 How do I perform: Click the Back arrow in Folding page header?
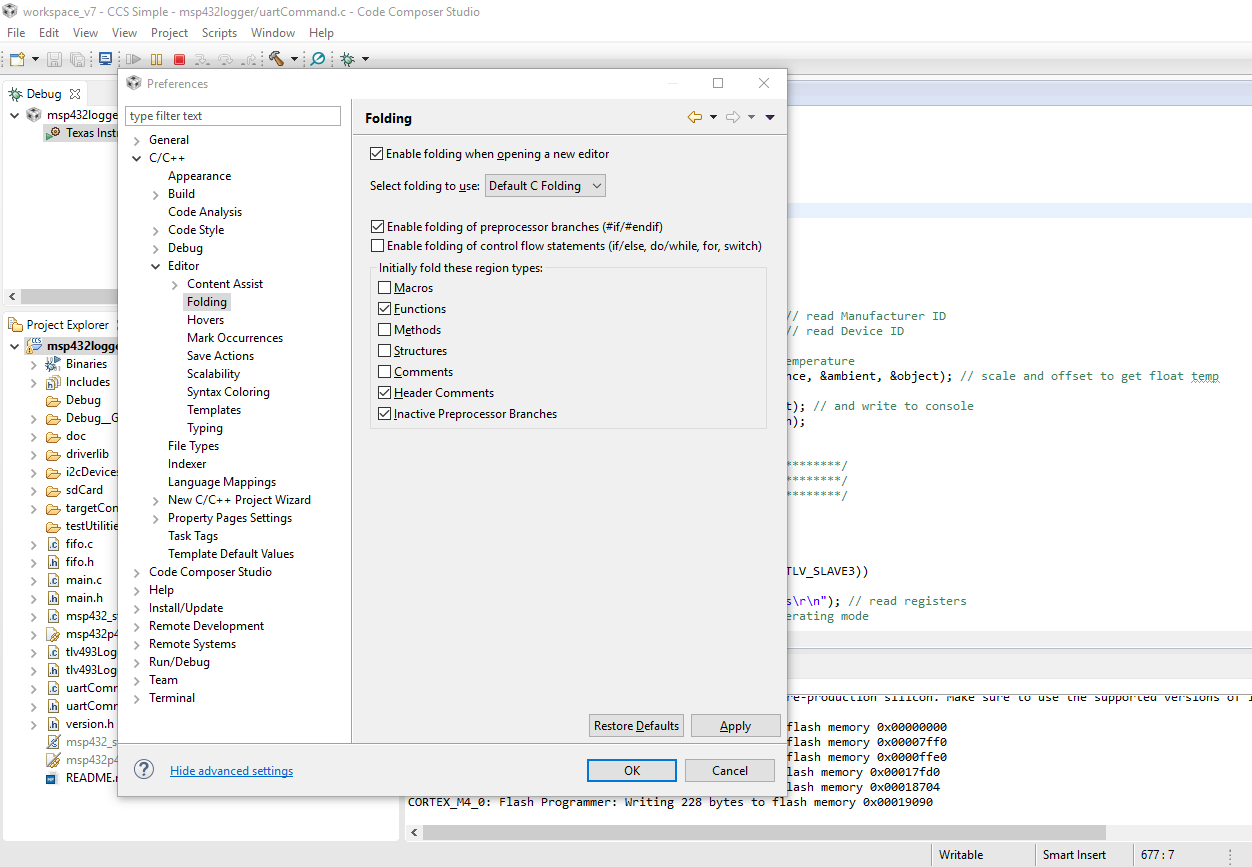(x=695, y=117)
